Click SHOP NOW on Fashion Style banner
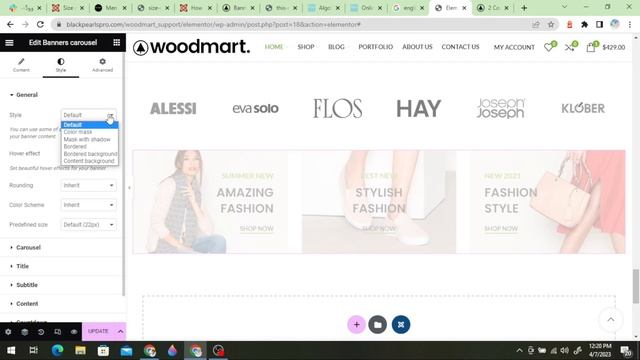Image resolution: width=640 pixels, height=360 pixels. (501, 229)
